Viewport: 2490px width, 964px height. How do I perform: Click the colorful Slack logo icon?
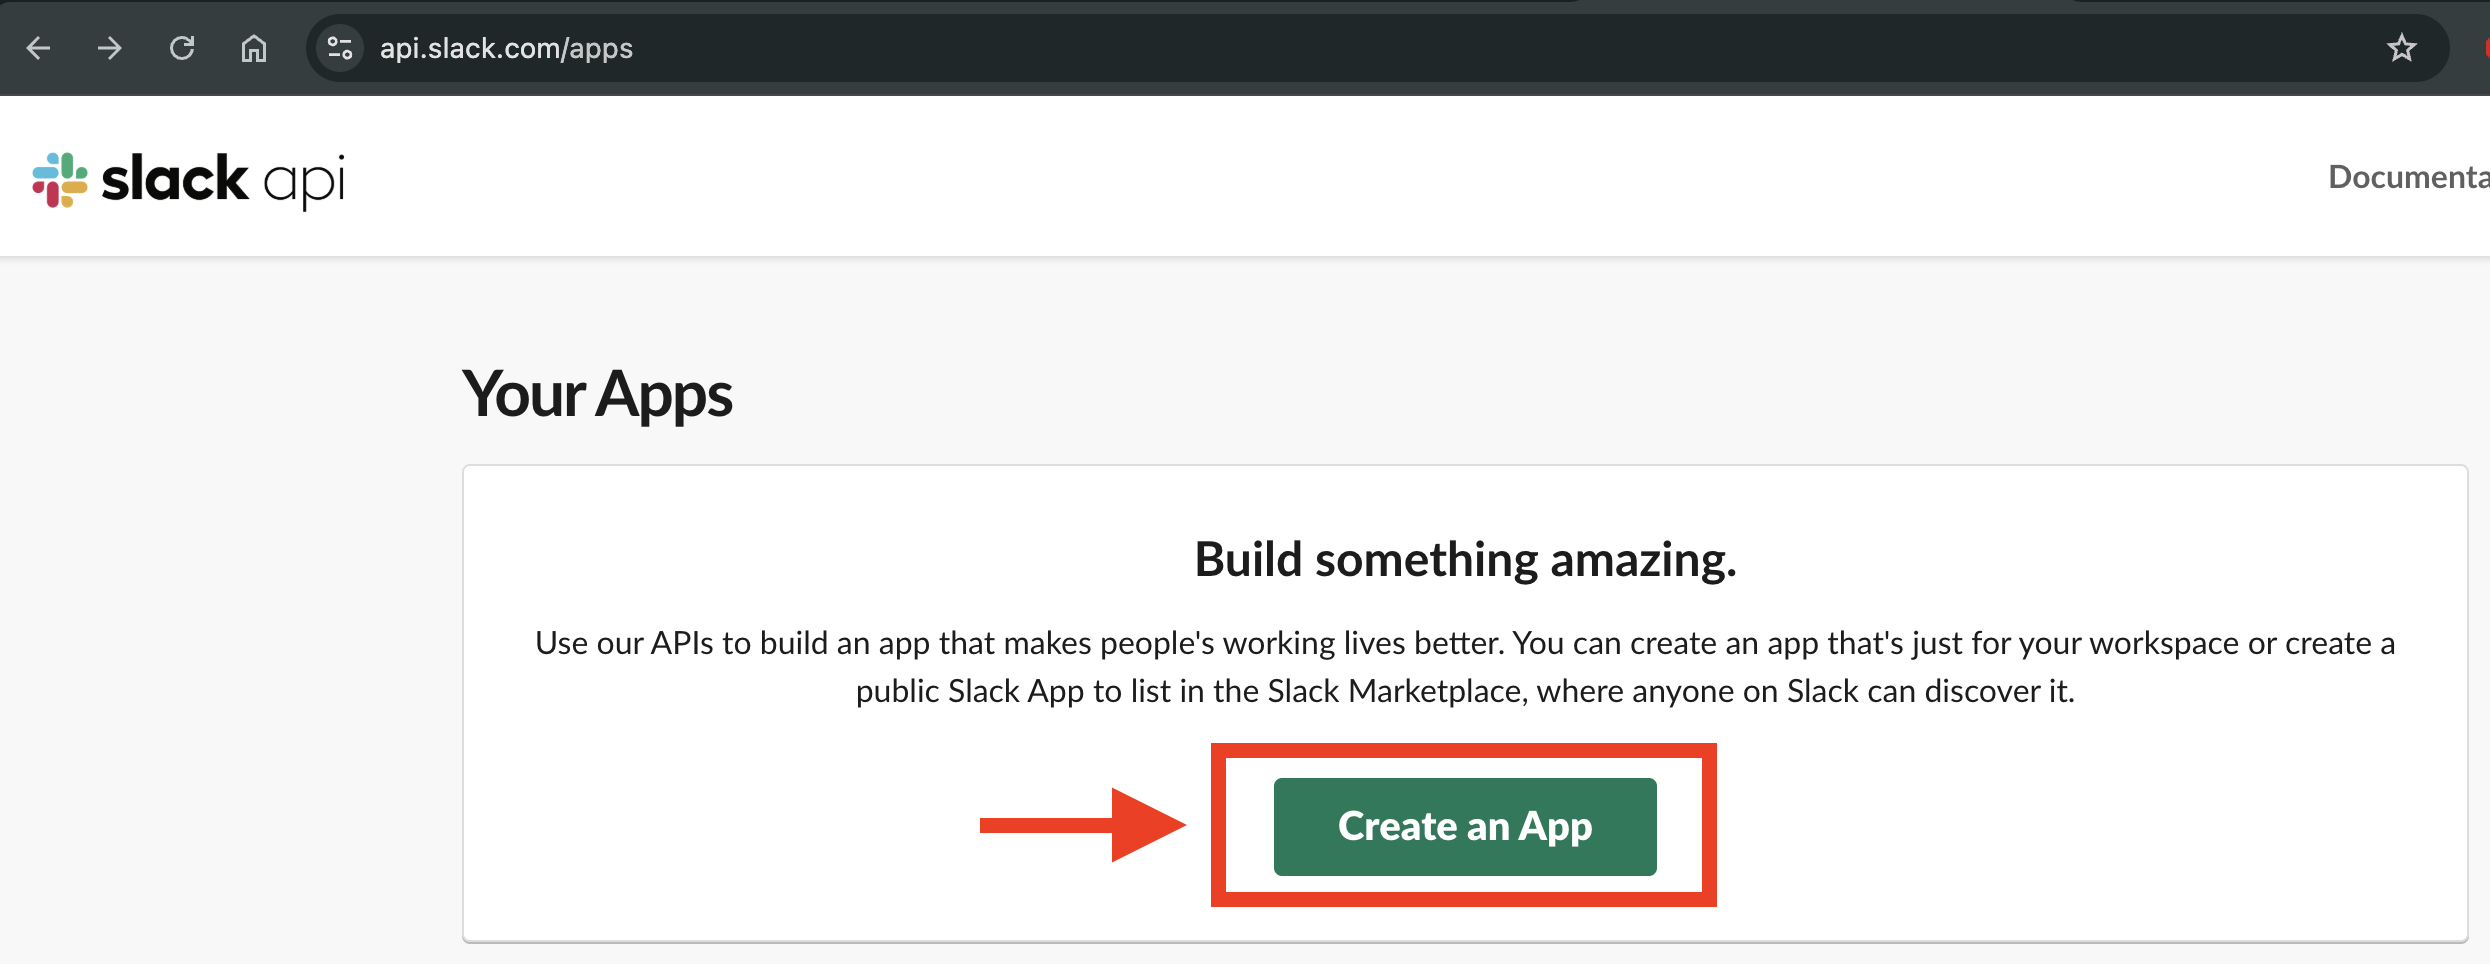60,180
